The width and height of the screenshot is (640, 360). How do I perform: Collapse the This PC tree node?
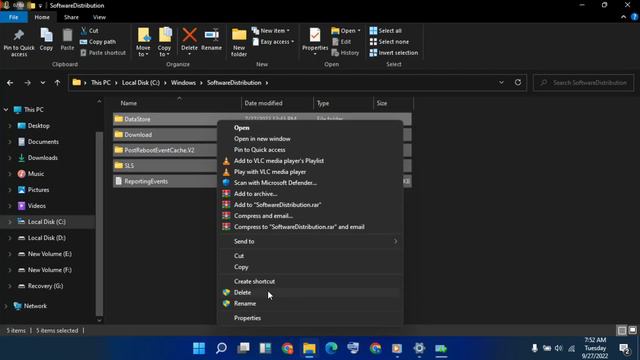point(6,110)
